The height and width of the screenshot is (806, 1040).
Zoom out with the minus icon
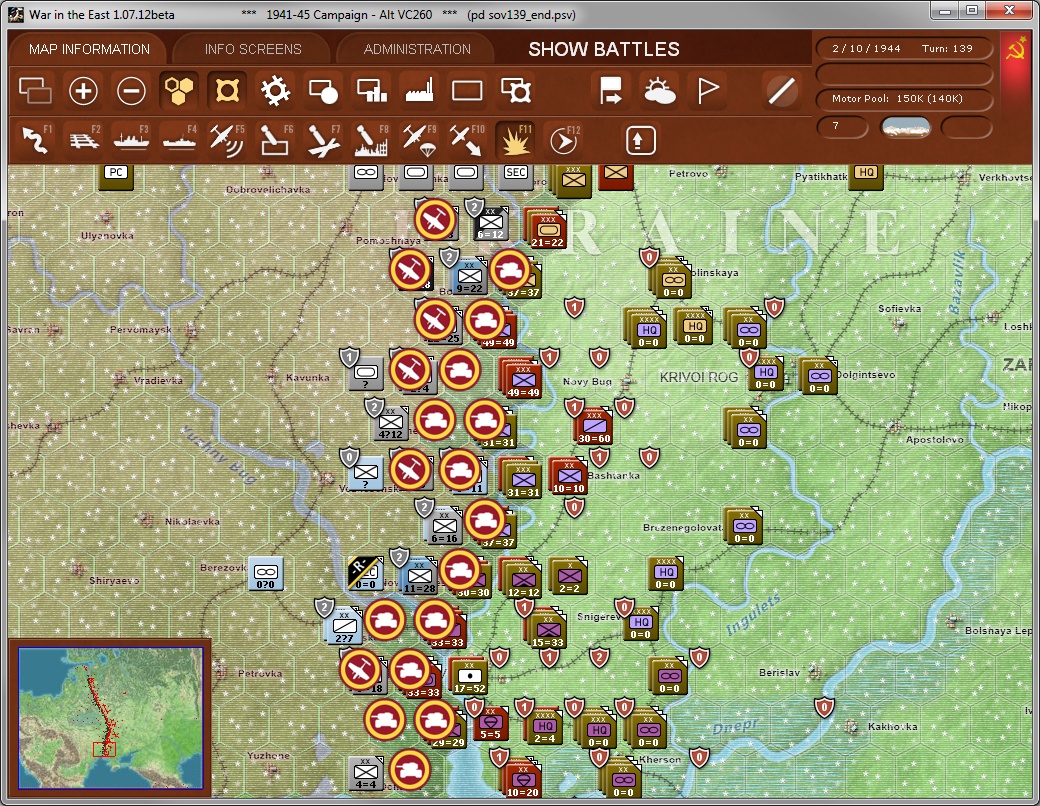pos(131,91)
